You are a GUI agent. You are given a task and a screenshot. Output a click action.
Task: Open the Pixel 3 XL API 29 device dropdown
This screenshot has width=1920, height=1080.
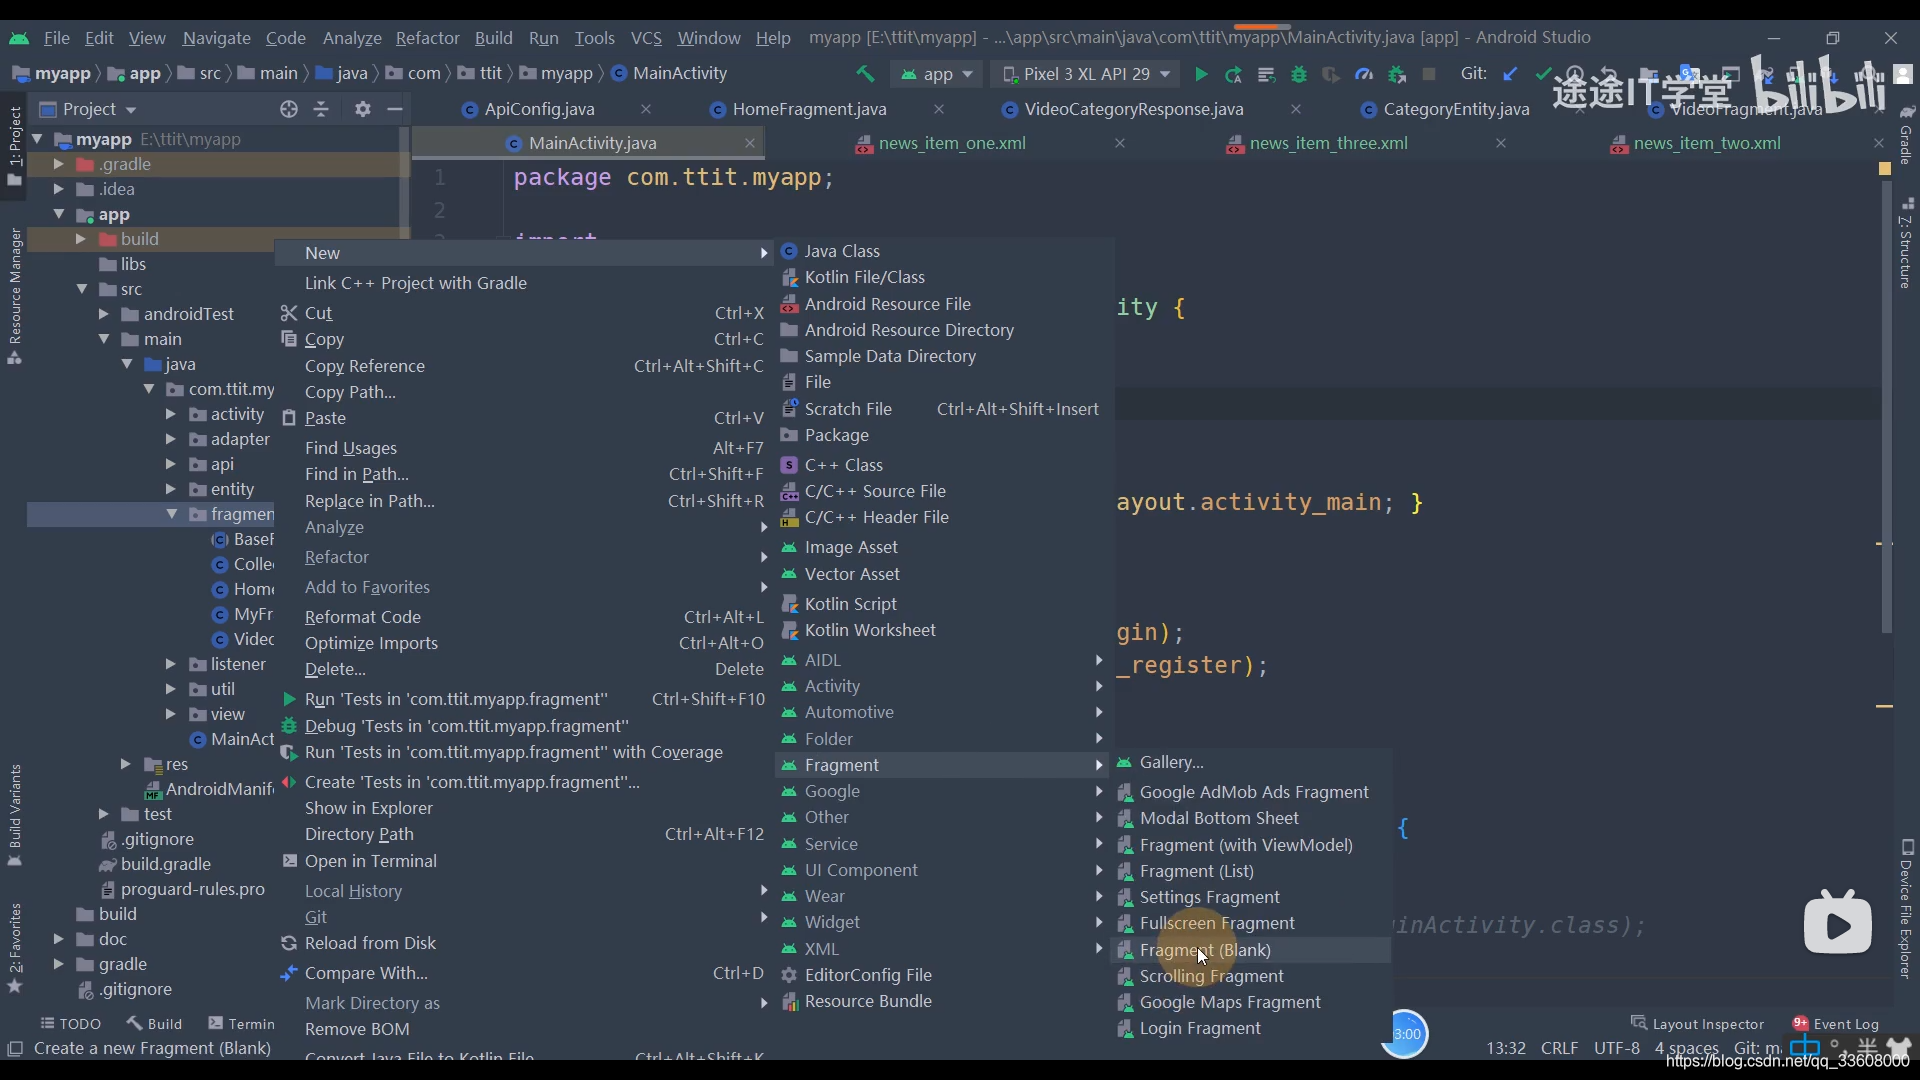(1087, 74)
